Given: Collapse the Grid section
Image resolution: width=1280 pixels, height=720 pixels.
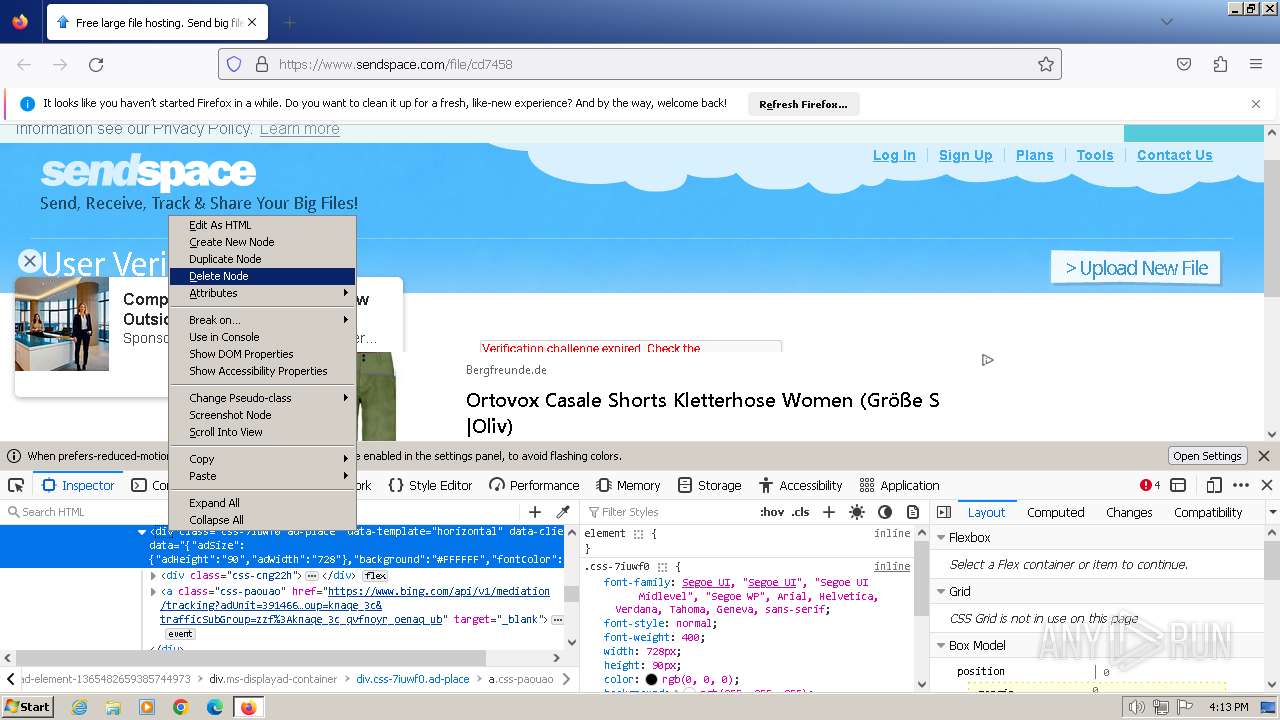Looking at the screenshot, I should click(940, 591).
